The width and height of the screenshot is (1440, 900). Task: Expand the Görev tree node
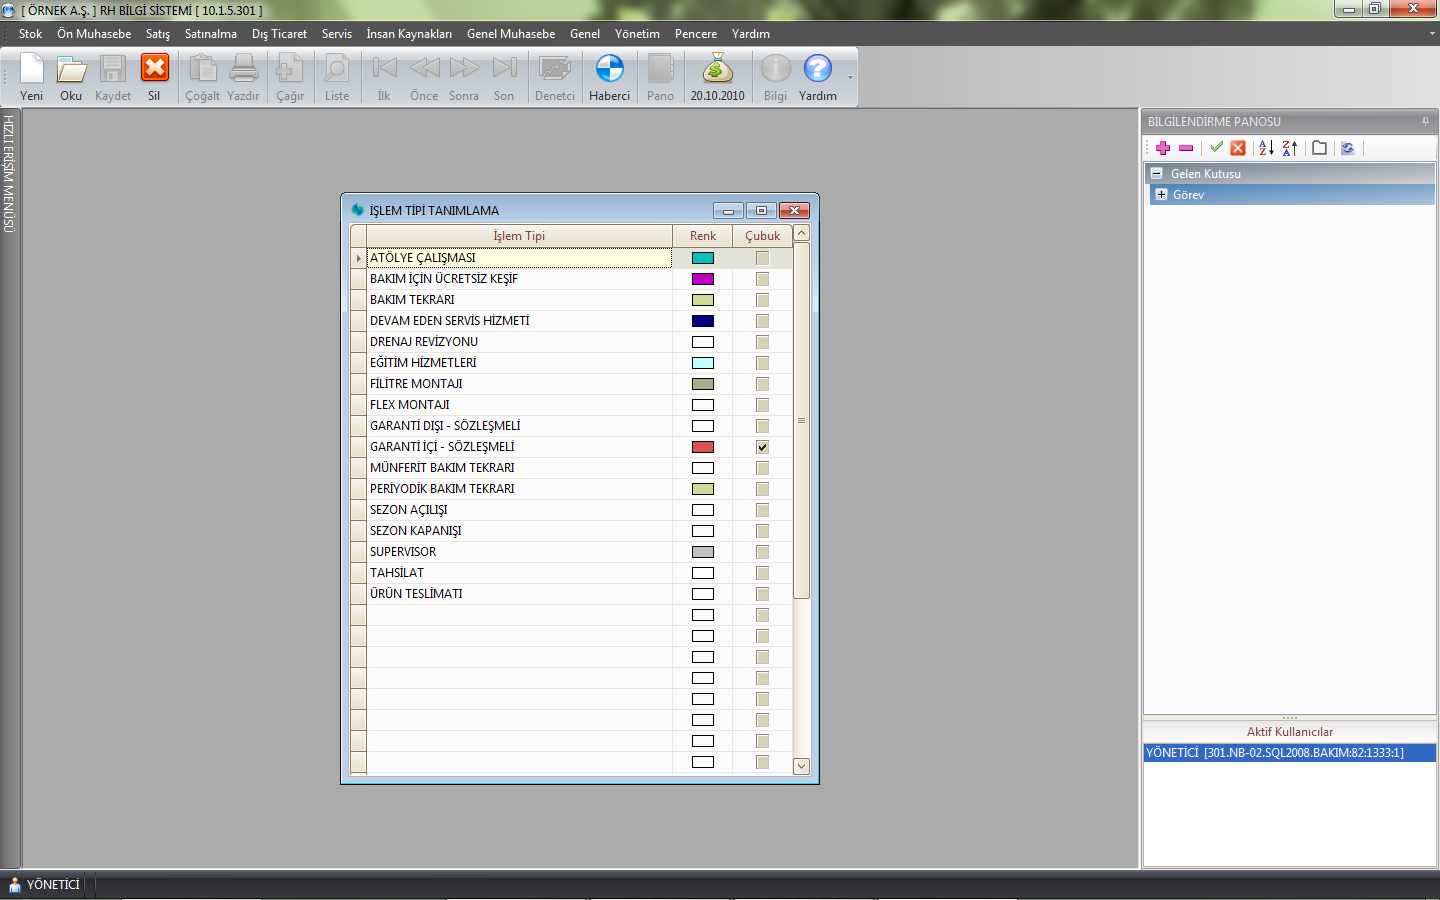[1162, 195]
